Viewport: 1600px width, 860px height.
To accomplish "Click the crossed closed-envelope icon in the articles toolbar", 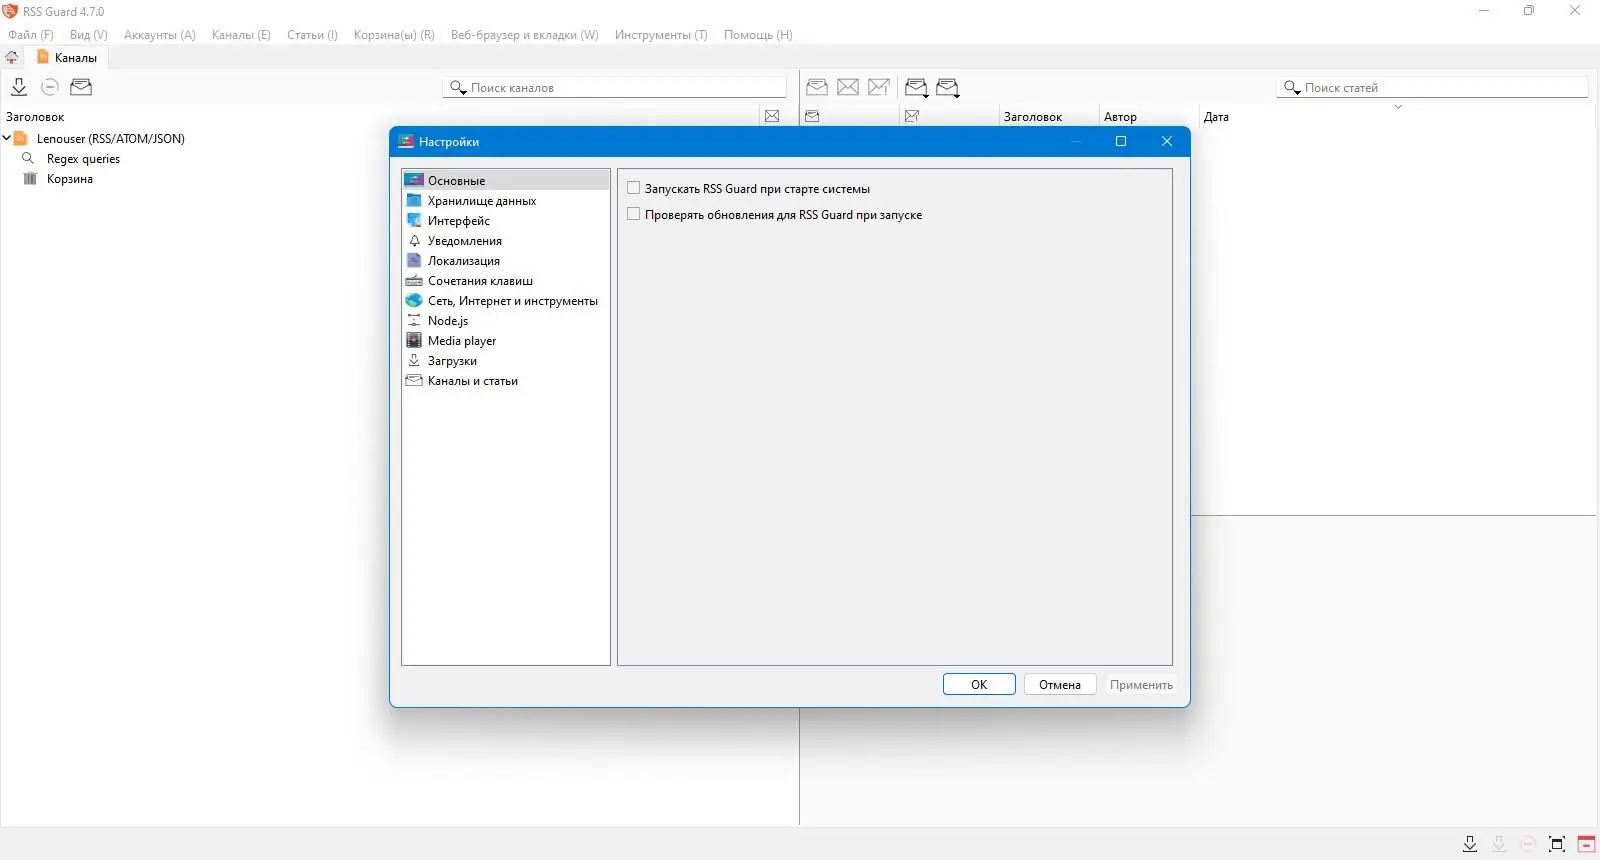I will point(848,87).
